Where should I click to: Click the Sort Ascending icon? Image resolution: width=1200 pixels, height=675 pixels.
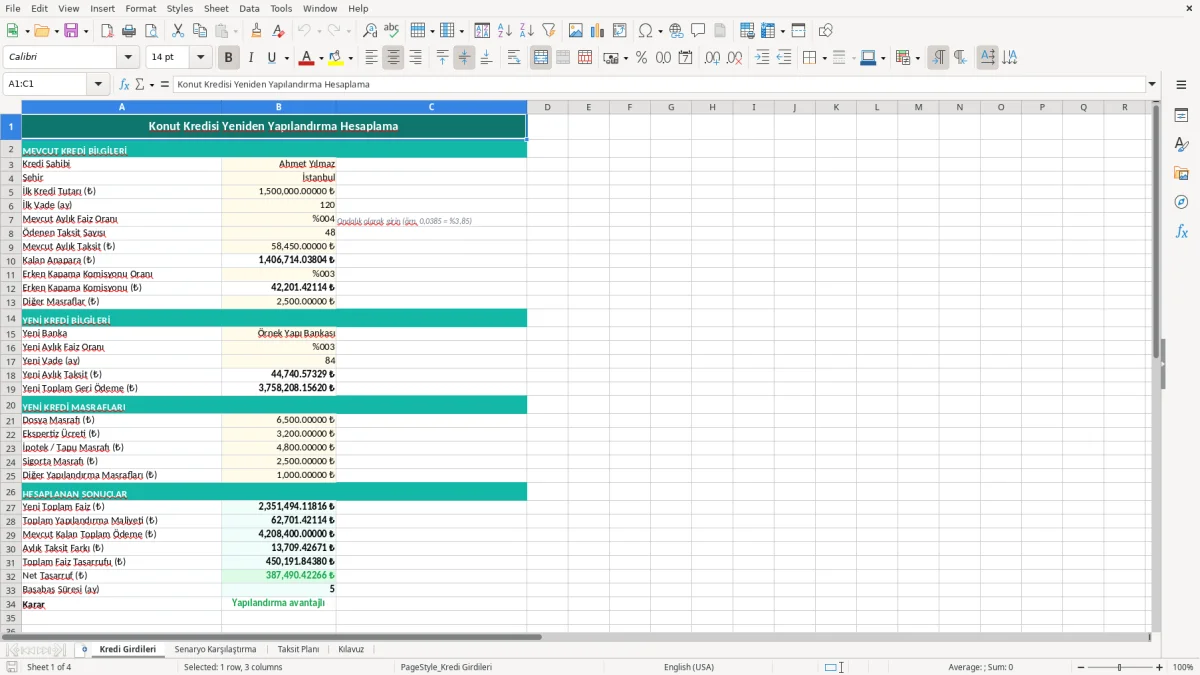coord(504,31)
